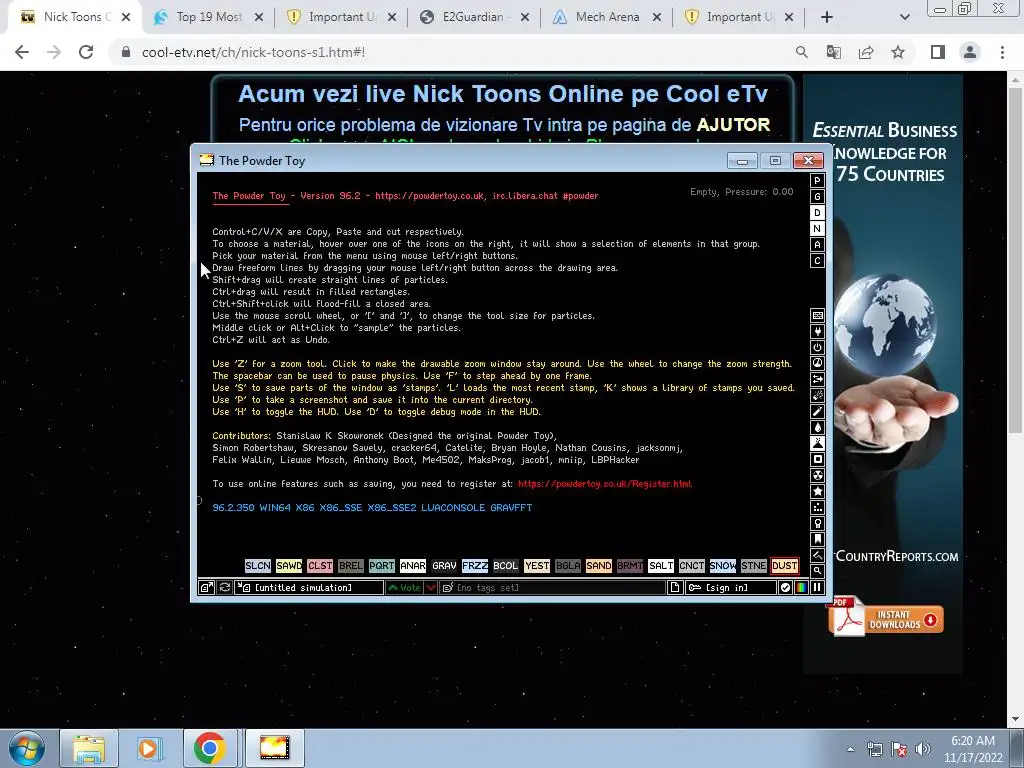The image size is (1024, 768).
Task: Toggle the C console button
Action: pos(817,261)
